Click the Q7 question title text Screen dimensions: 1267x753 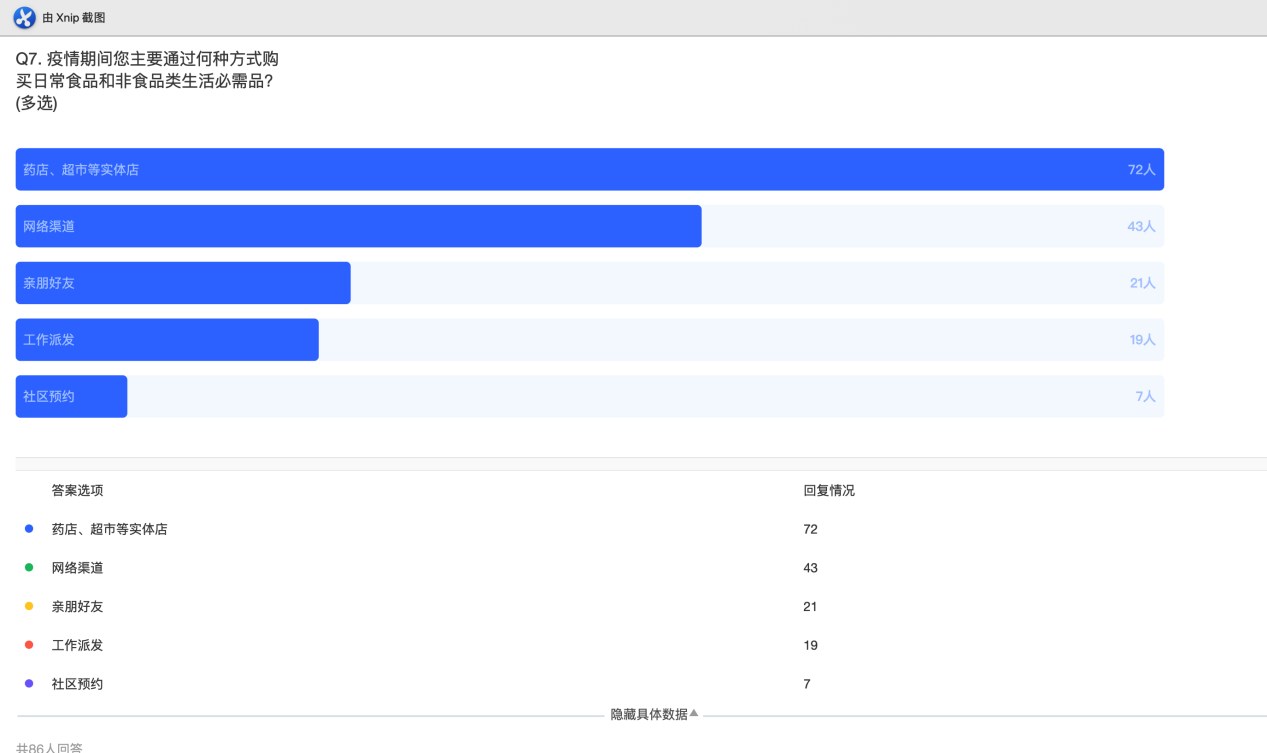[147, 81]
